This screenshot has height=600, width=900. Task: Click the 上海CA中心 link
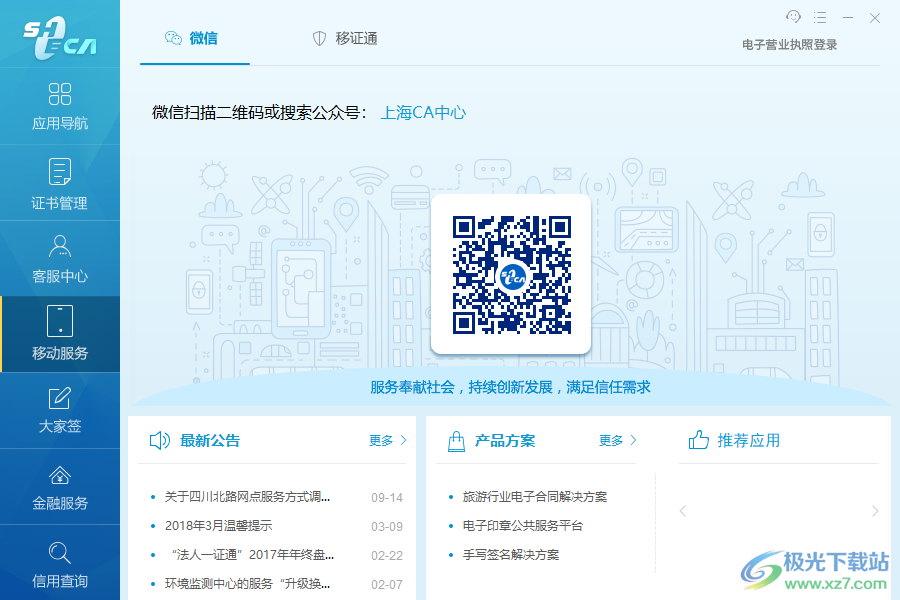[424, 113]
